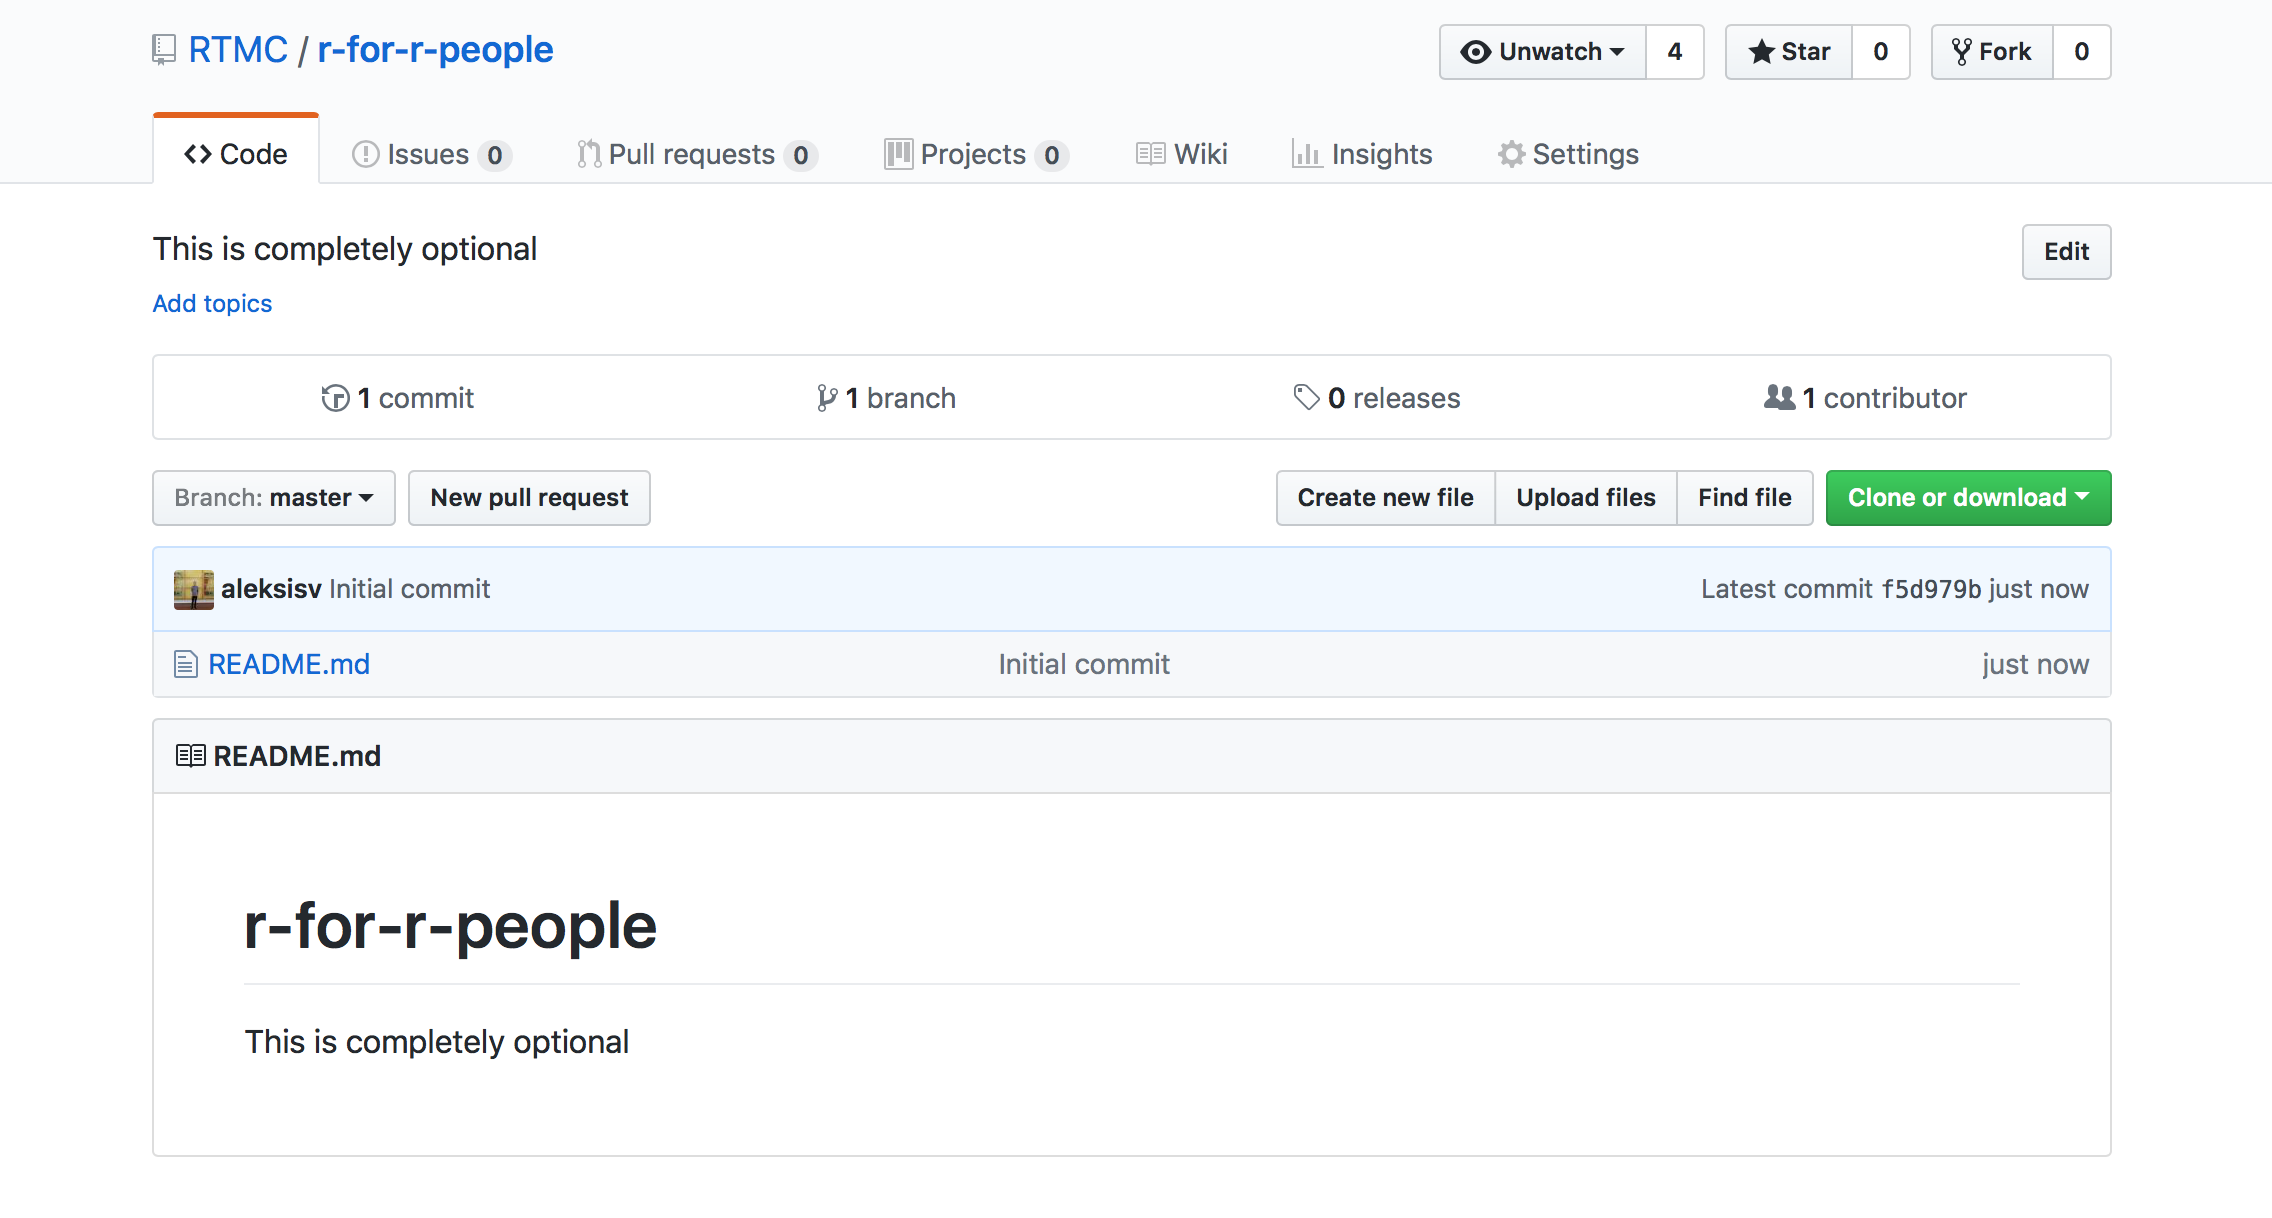Click aleksisv's avatar thumbnail

point(194,590)
